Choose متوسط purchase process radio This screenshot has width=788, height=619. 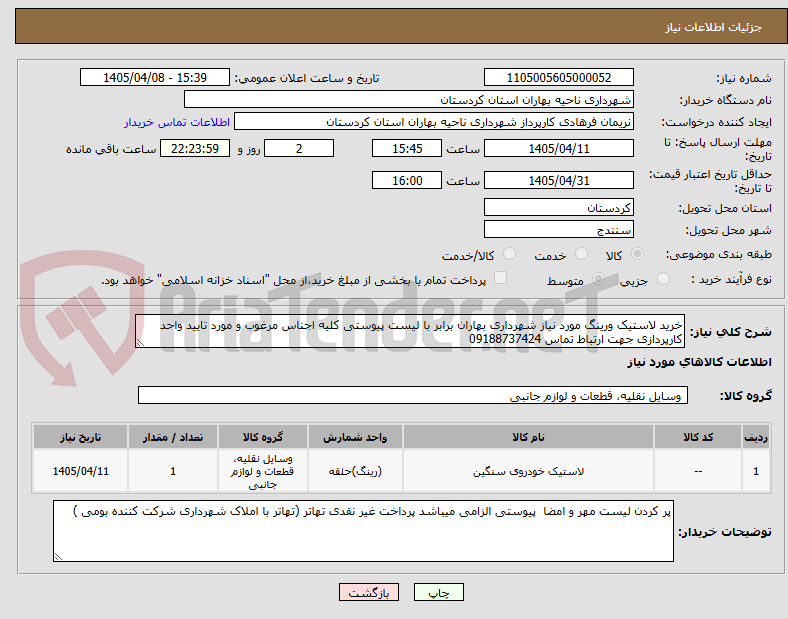[x=598, y=278]
